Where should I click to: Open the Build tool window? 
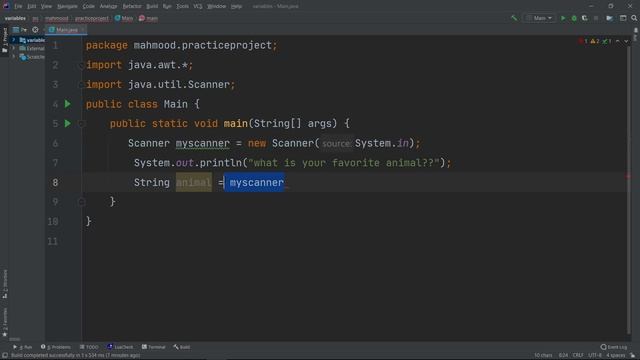182,347
